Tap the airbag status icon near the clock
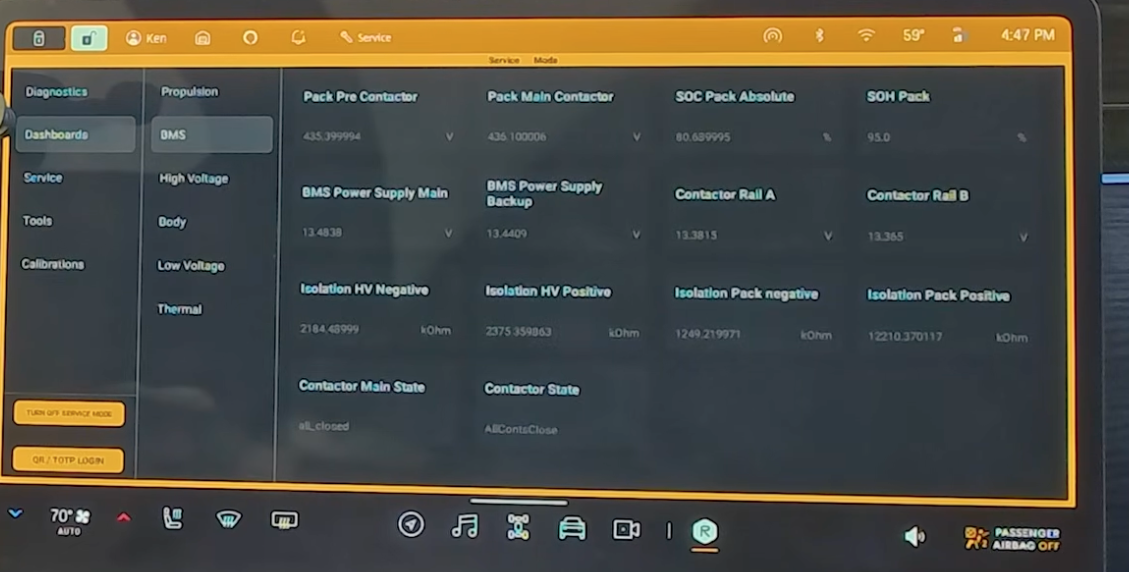1129x572 pixels. point(958,35)
